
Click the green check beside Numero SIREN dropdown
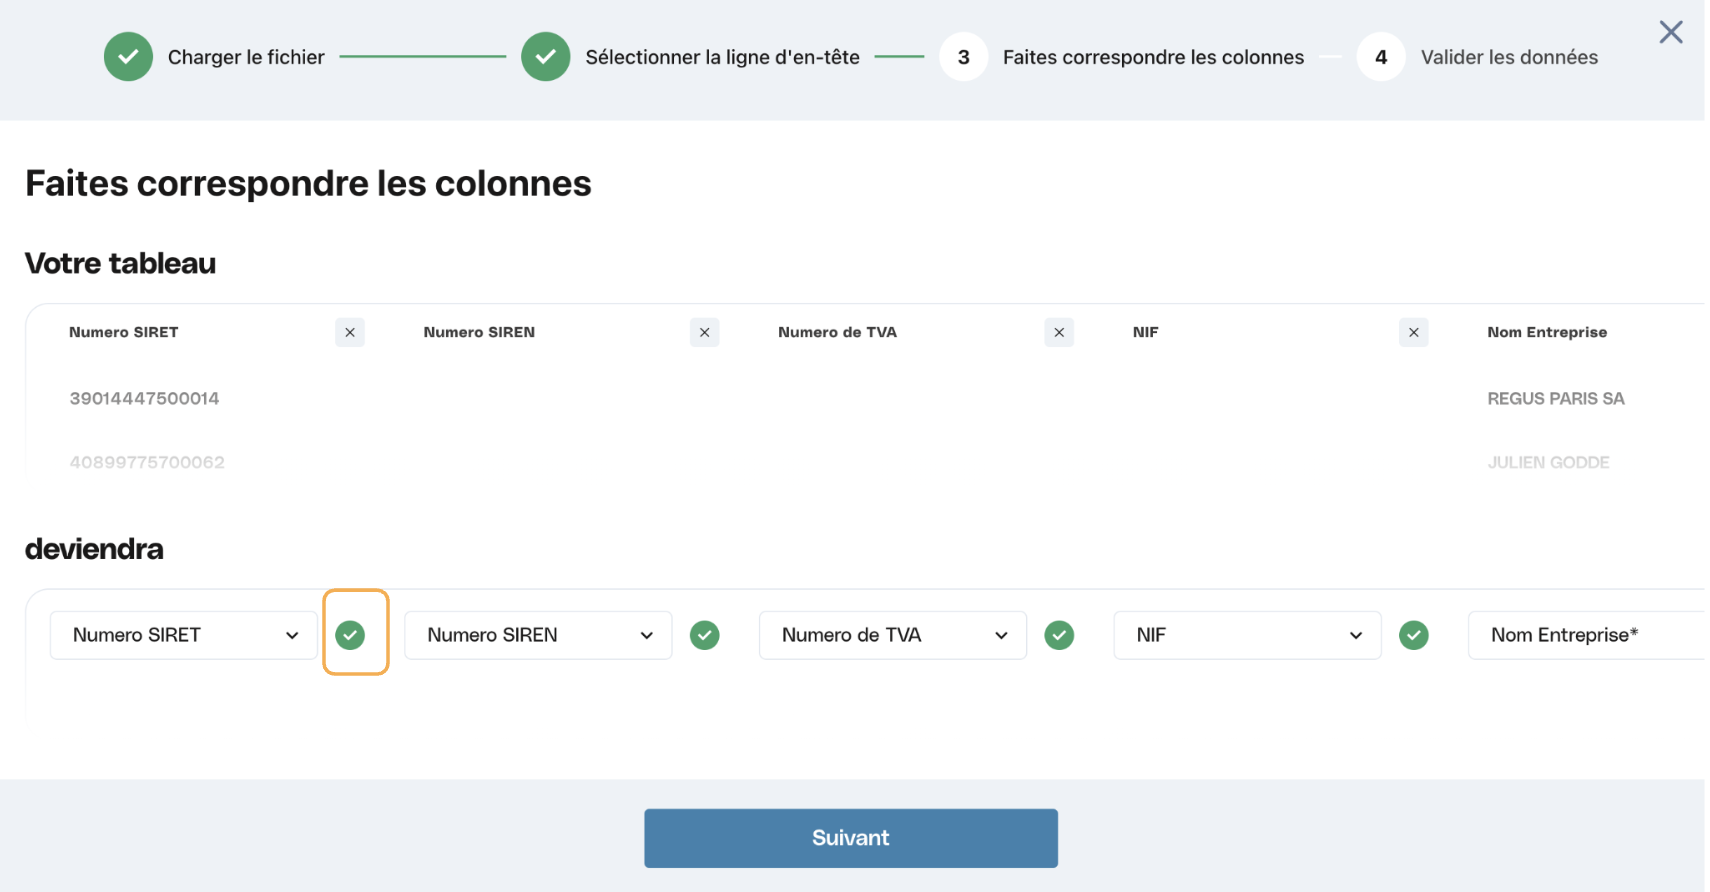(x=705, y=635)
